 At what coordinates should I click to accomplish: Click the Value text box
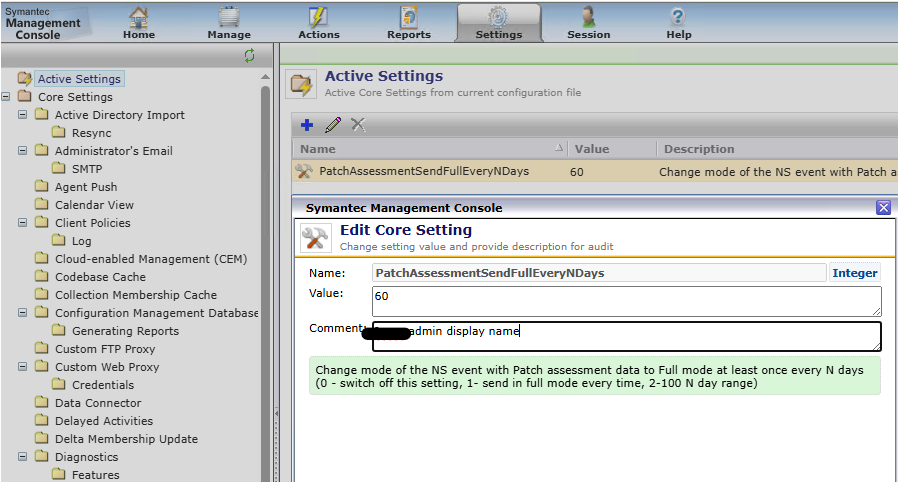pyautogui.click(x=627, y=301)
